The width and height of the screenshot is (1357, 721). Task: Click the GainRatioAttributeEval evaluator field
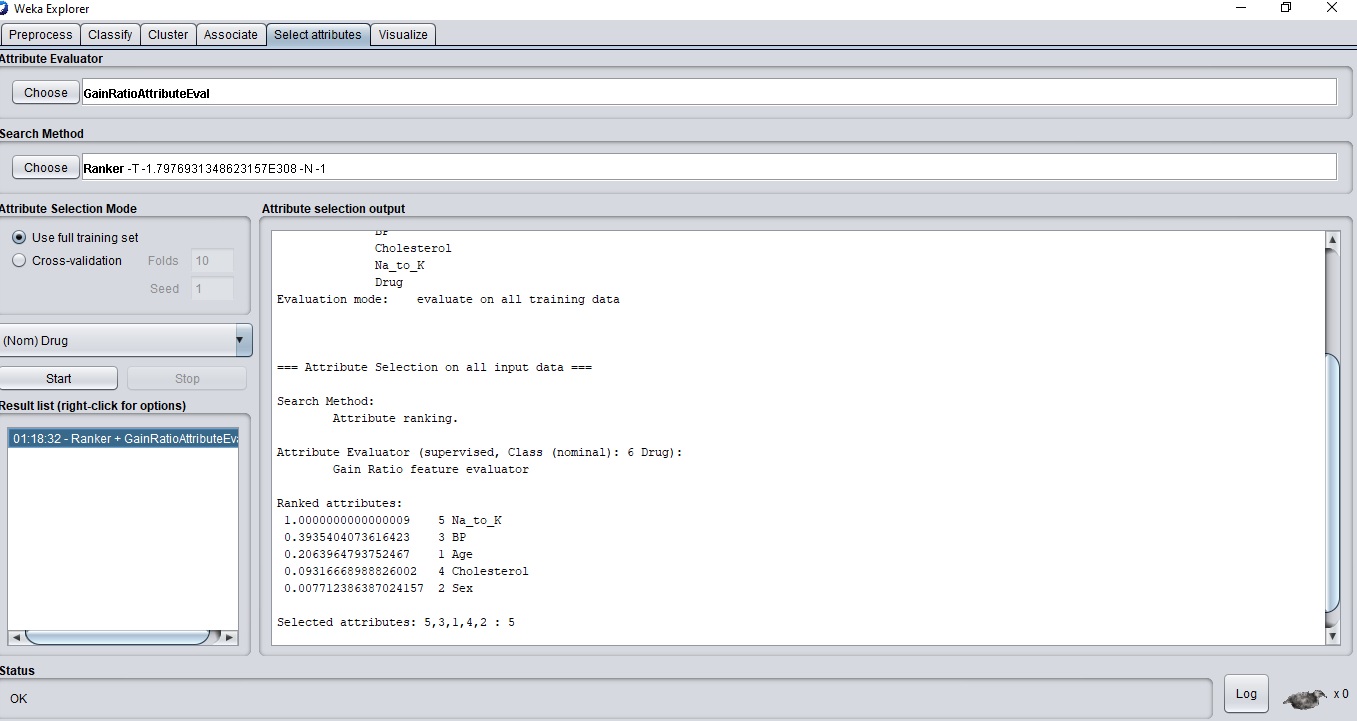[709, 92]
